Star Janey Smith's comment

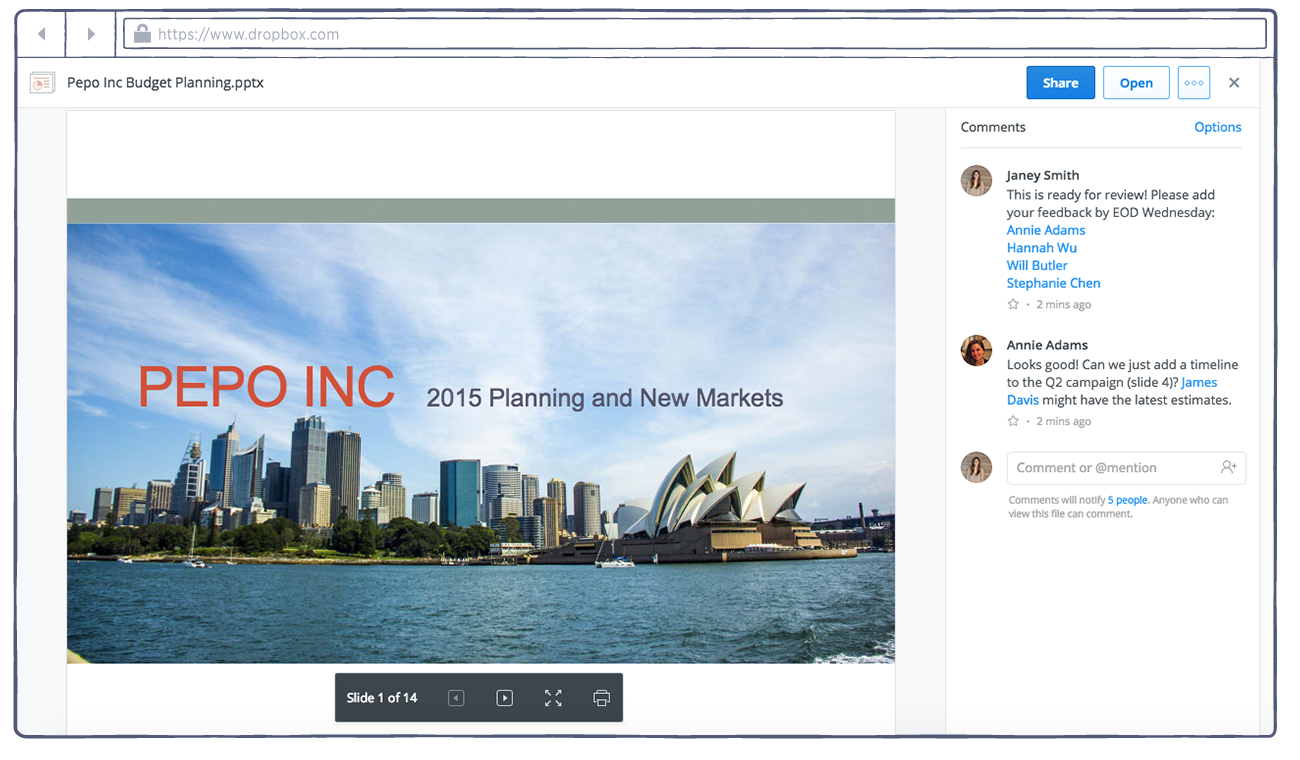pos(1013,304)
